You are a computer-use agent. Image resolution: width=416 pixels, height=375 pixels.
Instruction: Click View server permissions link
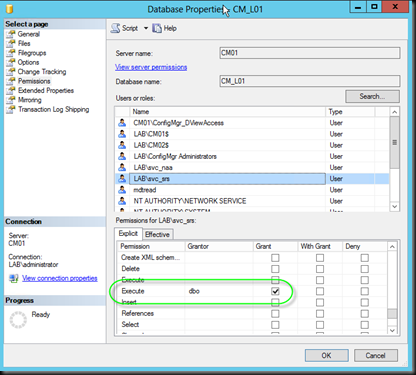click(151, 67)
